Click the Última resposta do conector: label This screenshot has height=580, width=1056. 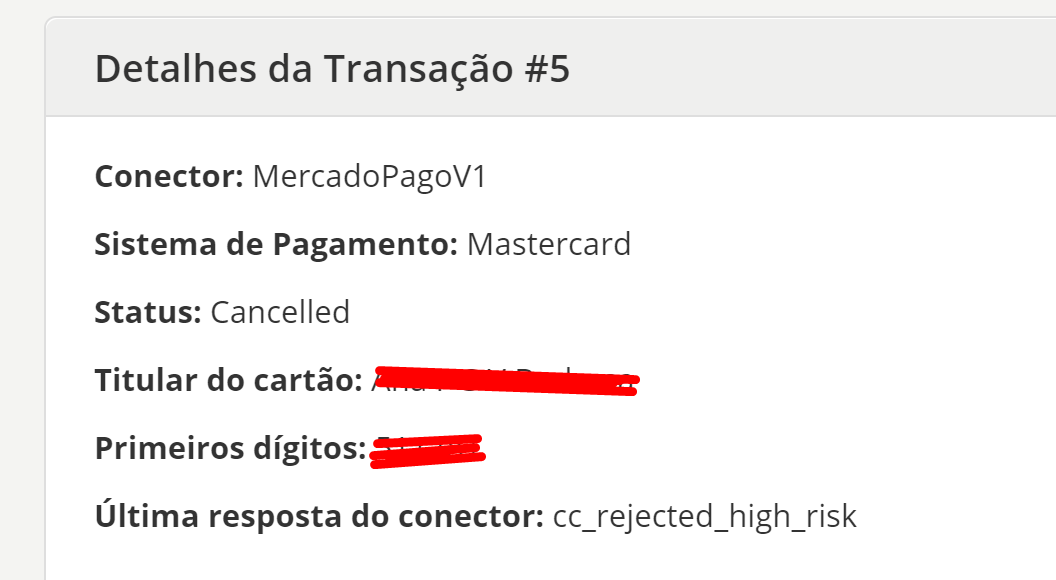(x=319, y=516)
